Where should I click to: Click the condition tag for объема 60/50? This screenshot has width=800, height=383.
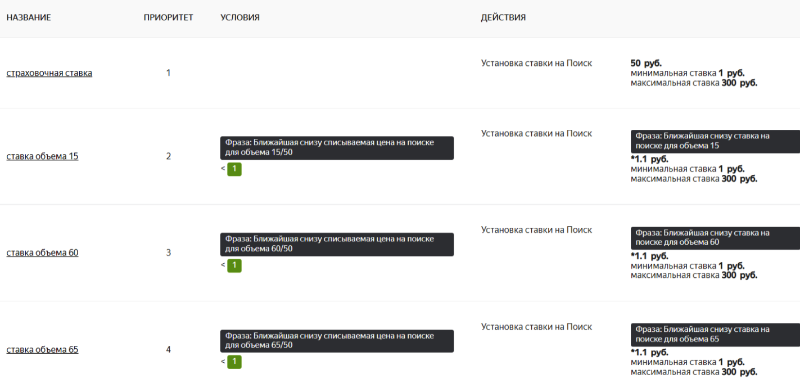tap(337, 244)
